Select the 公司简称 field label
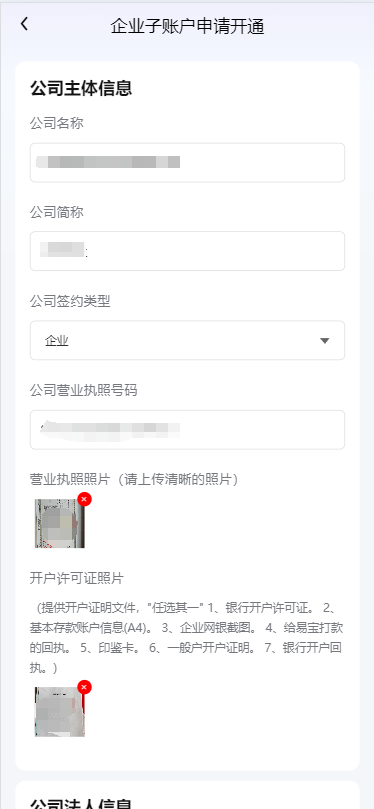This screenshot has height=809, width=374. [x=57, y=213]
